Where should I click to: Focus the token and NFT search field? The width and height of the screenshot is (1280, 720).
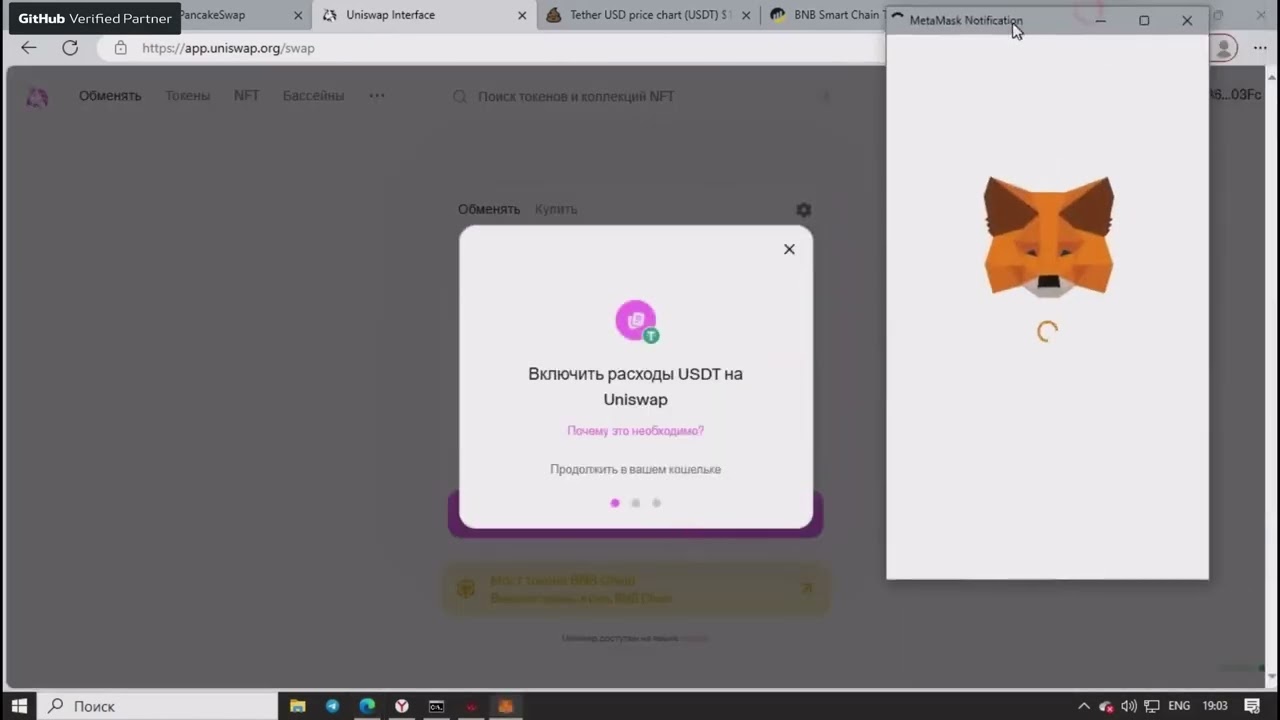(x=640, y=97)
